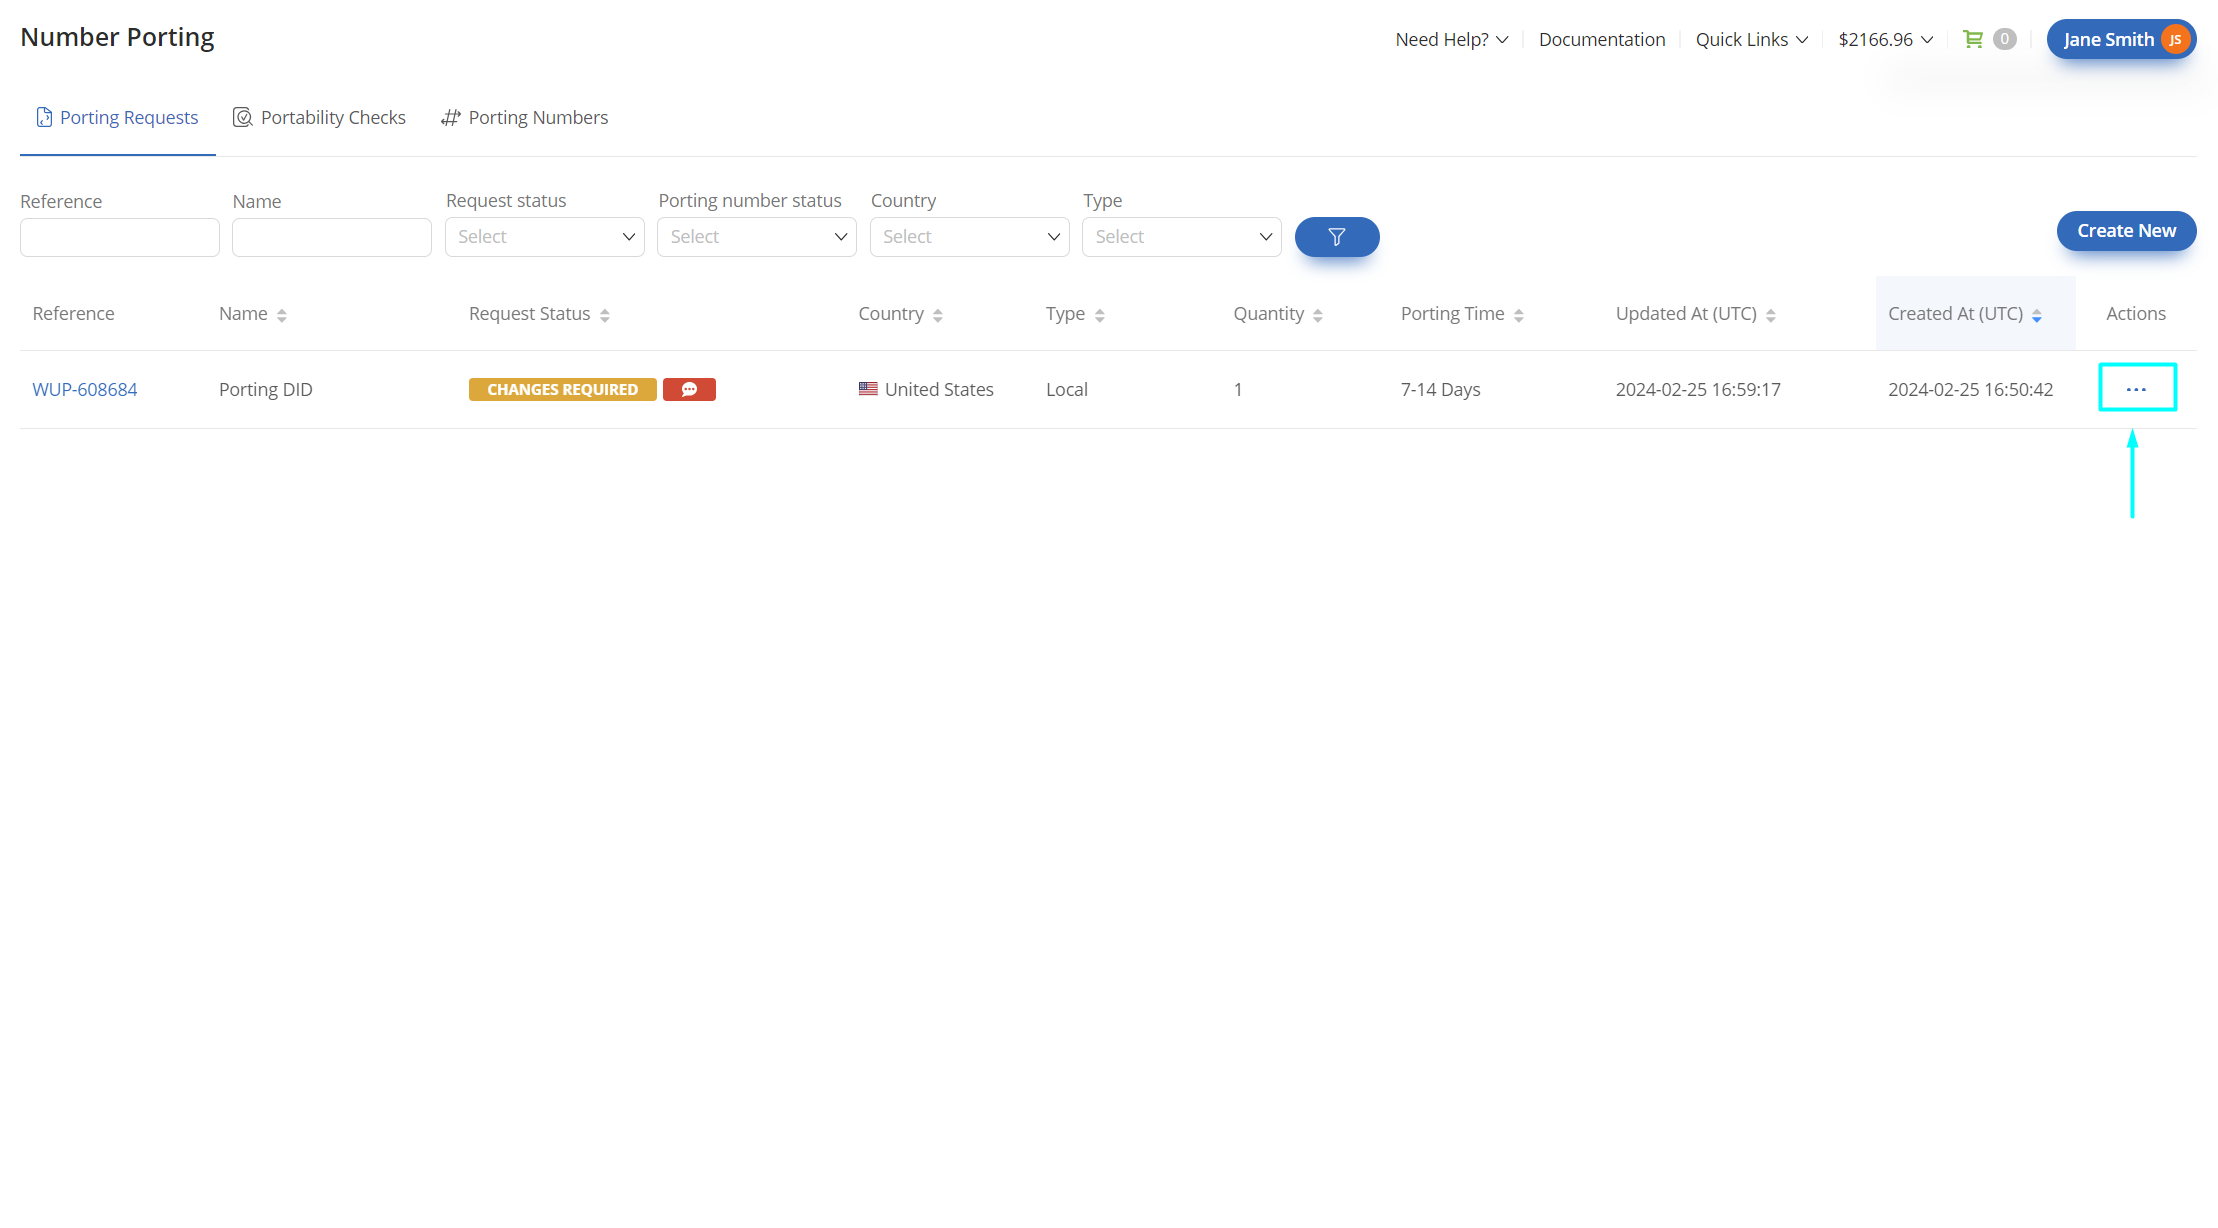Switch to Portability Checks tab
The width and height of the screenshot is (2218, 1228).
[319, 117]
